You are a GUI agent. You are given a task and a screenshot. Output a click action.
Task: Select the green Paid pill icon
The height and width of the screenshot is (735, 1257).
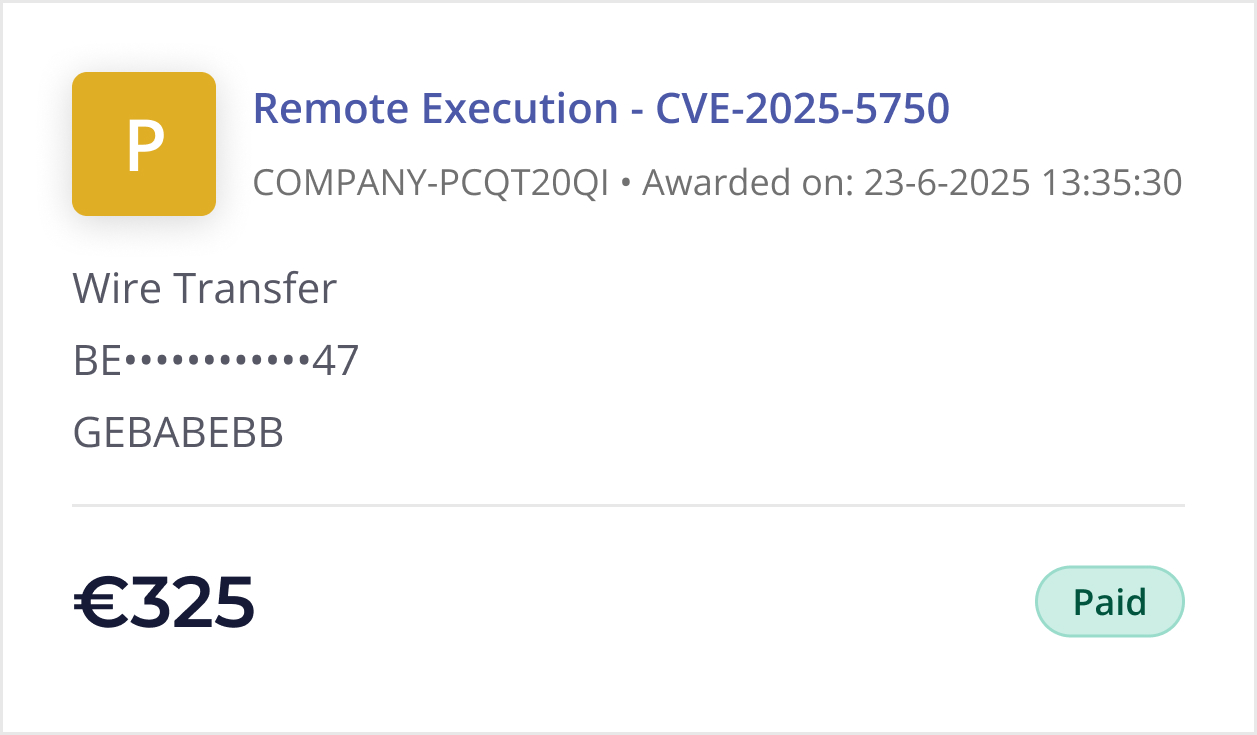tap(1109, 601)
